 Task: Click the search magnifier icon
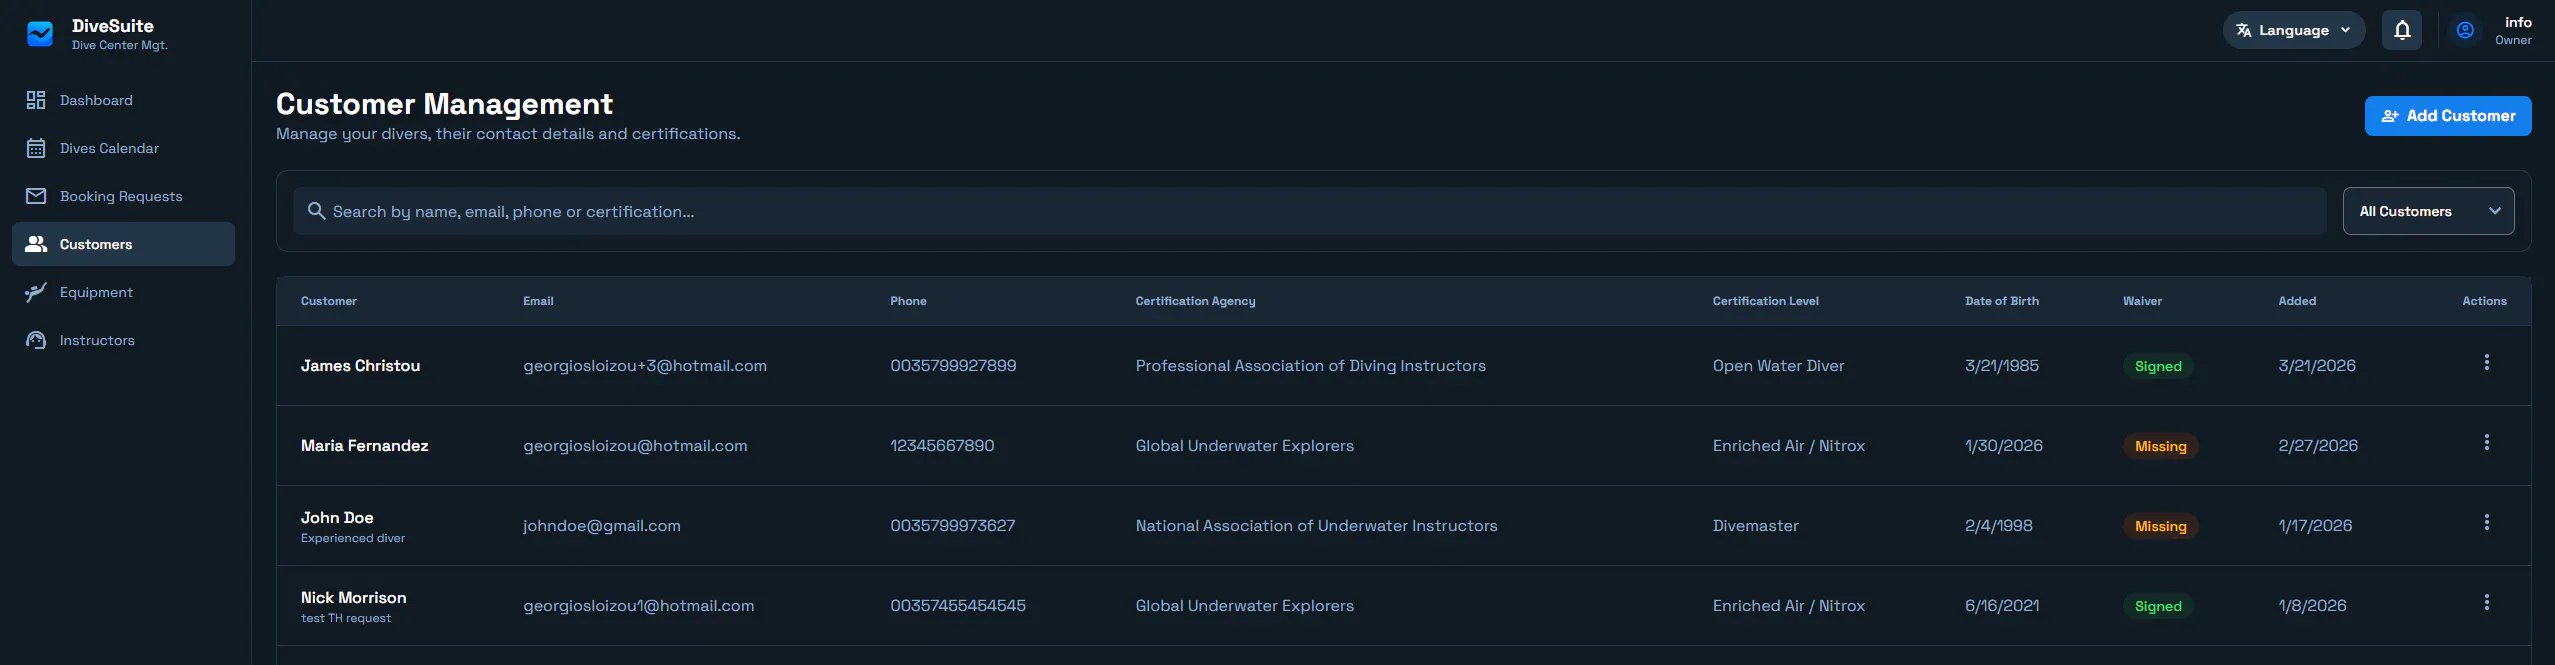click(x=316, y=211)
